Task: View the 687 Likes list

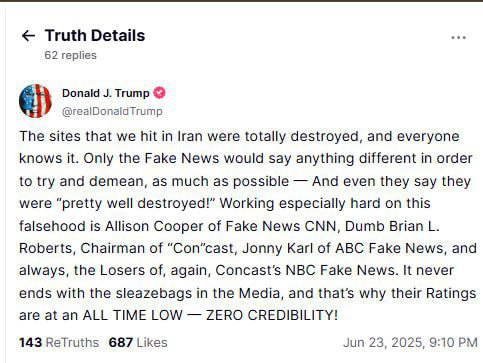Action: (138, 342)
